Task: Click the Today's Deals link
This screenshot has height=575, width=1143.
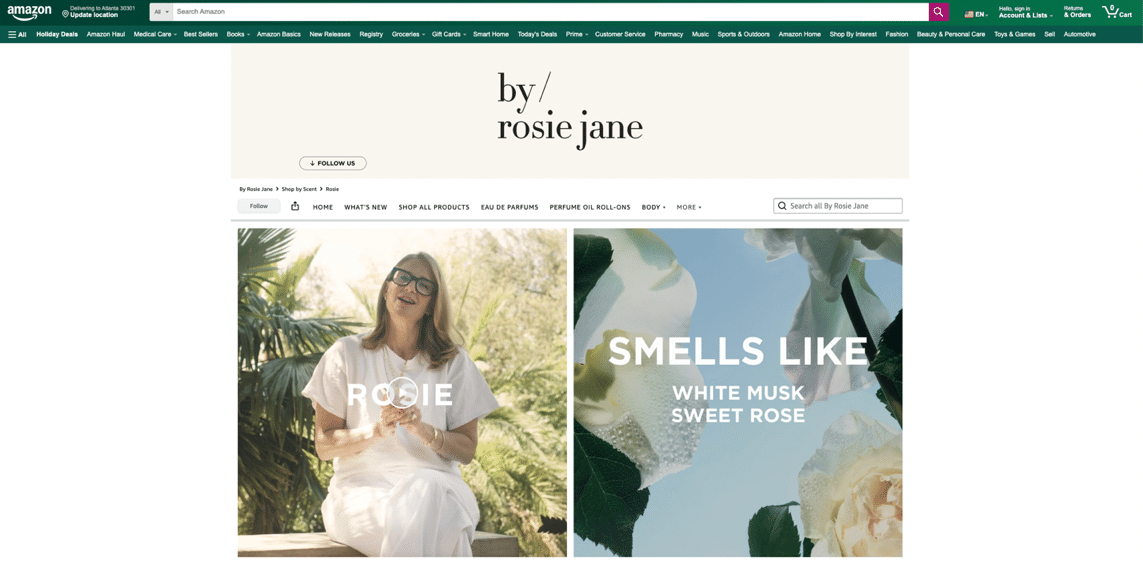Action: tap(537, 34)
